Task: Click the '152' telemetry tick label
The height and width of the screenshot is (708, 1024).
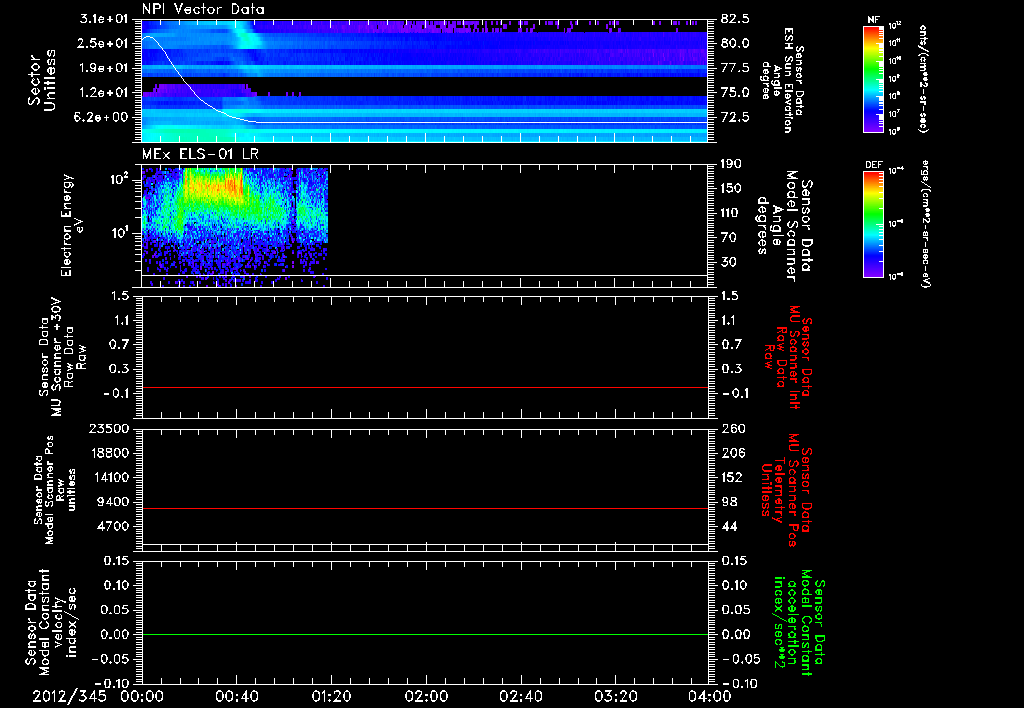Action: [x=730, y=477]
